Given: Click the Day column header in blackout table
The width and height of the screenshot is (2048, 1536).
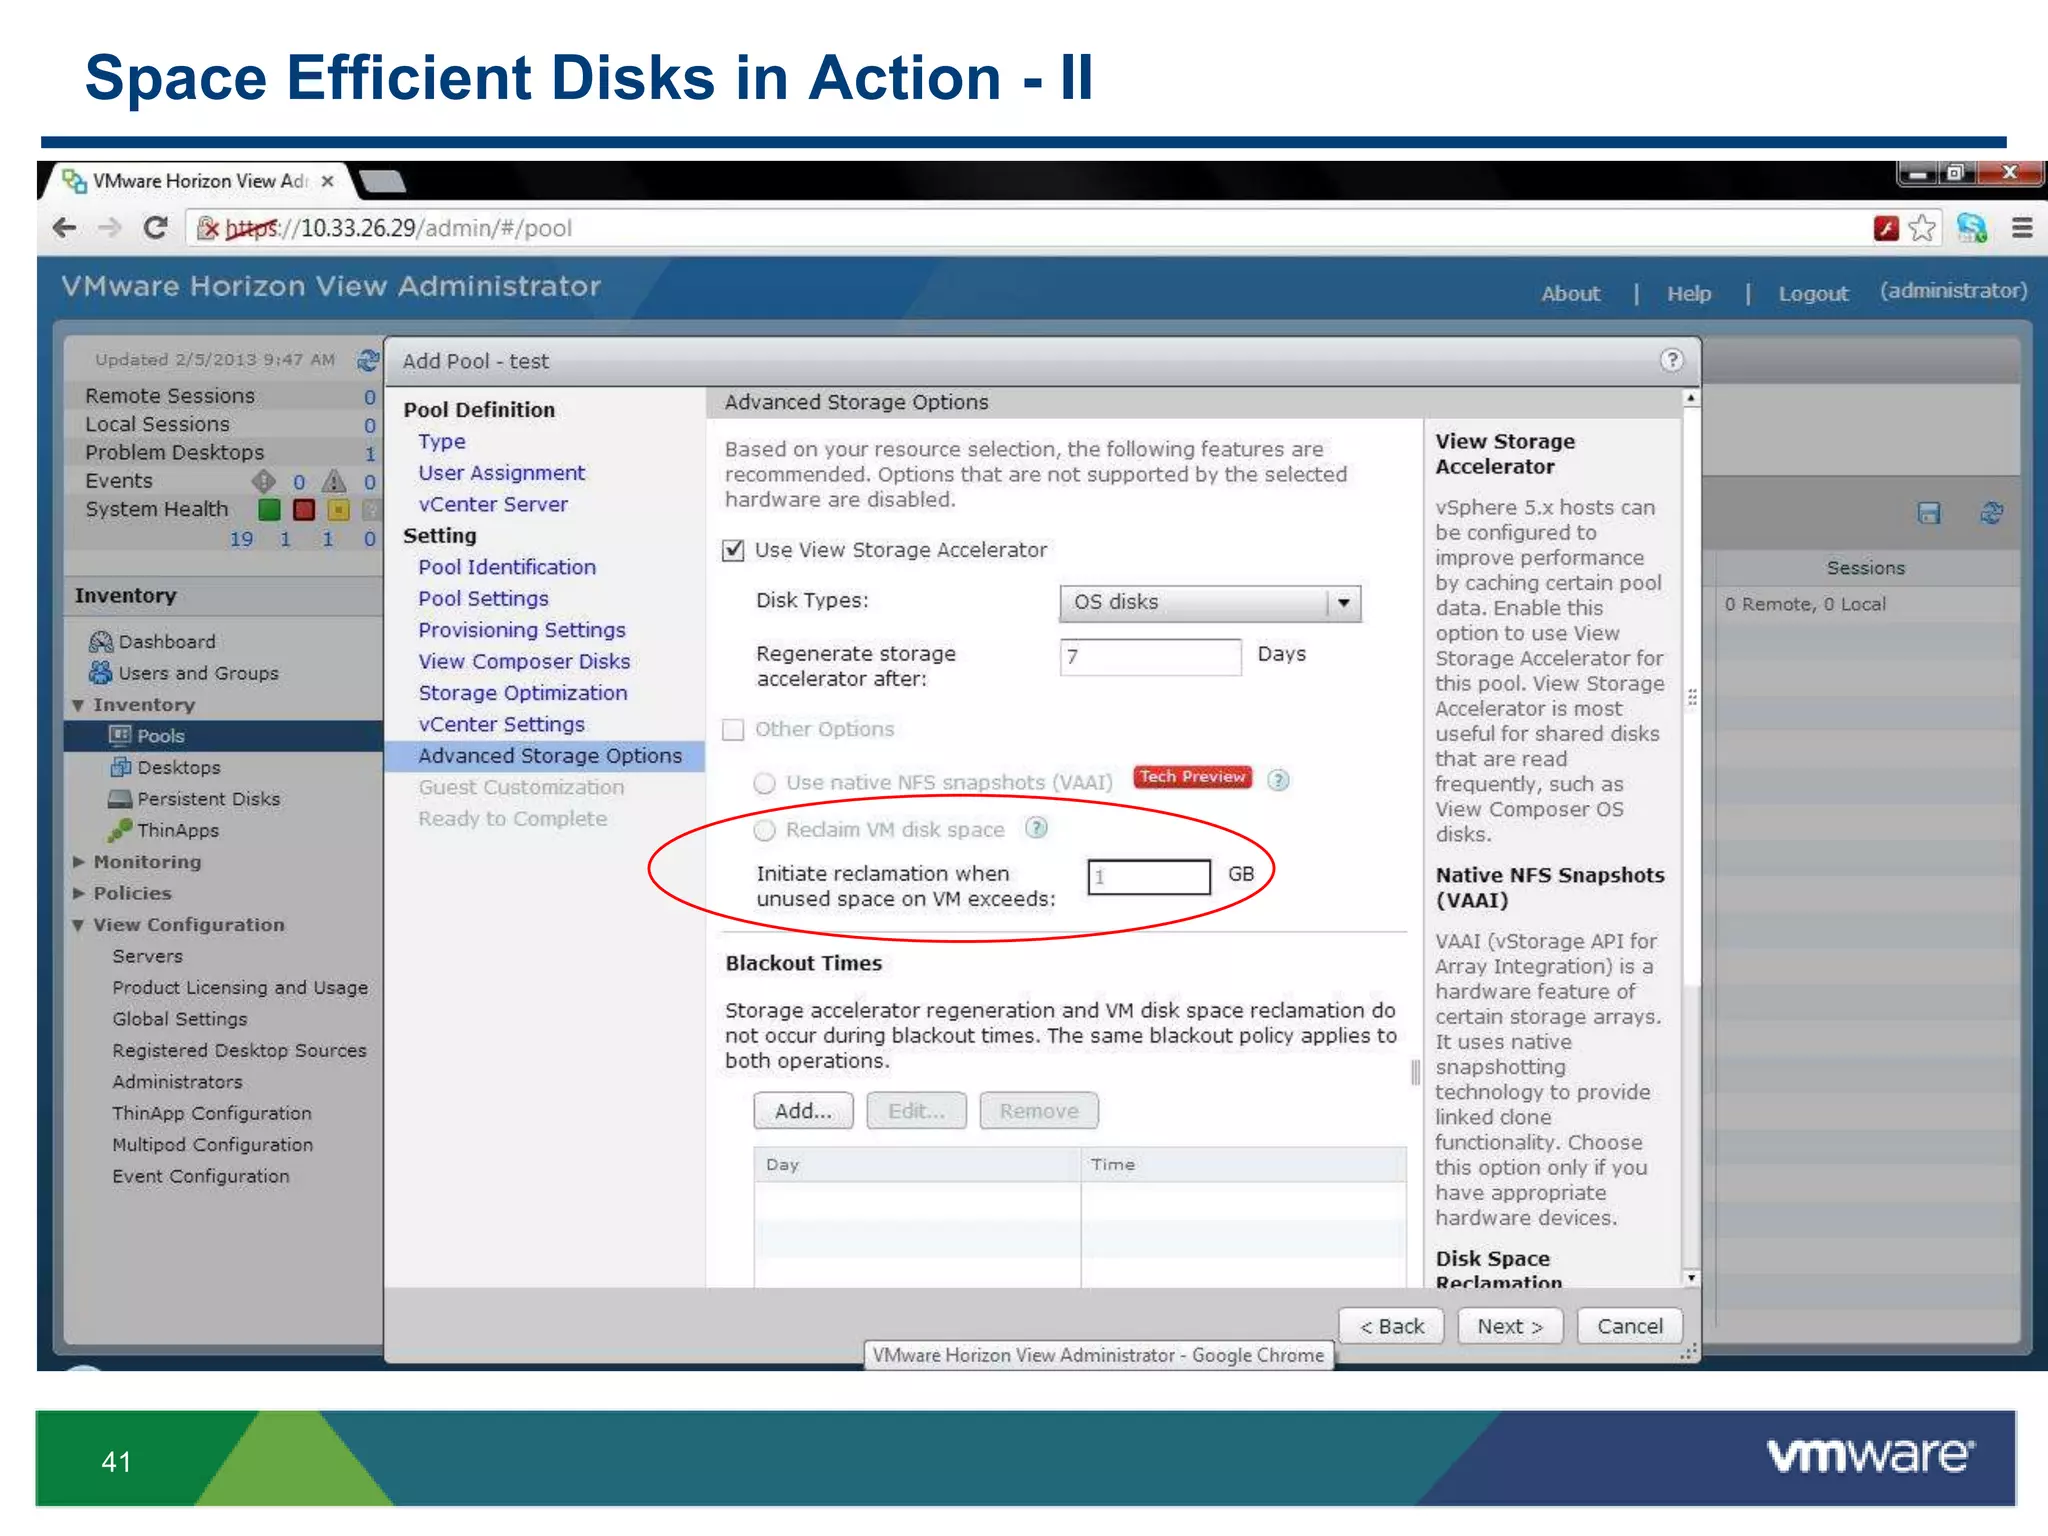Looking at the screenshot, I should coord(917,1165).
